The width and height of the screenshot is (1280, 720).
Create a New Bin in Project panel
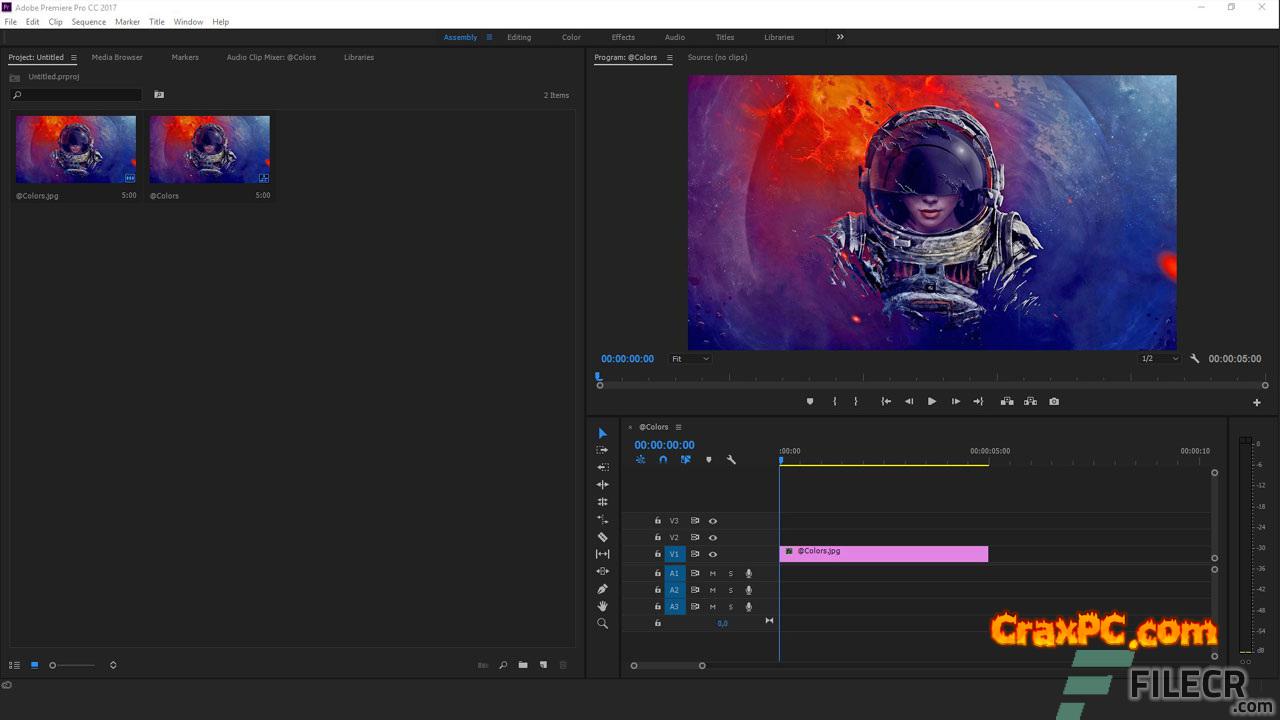click(523, 665)
